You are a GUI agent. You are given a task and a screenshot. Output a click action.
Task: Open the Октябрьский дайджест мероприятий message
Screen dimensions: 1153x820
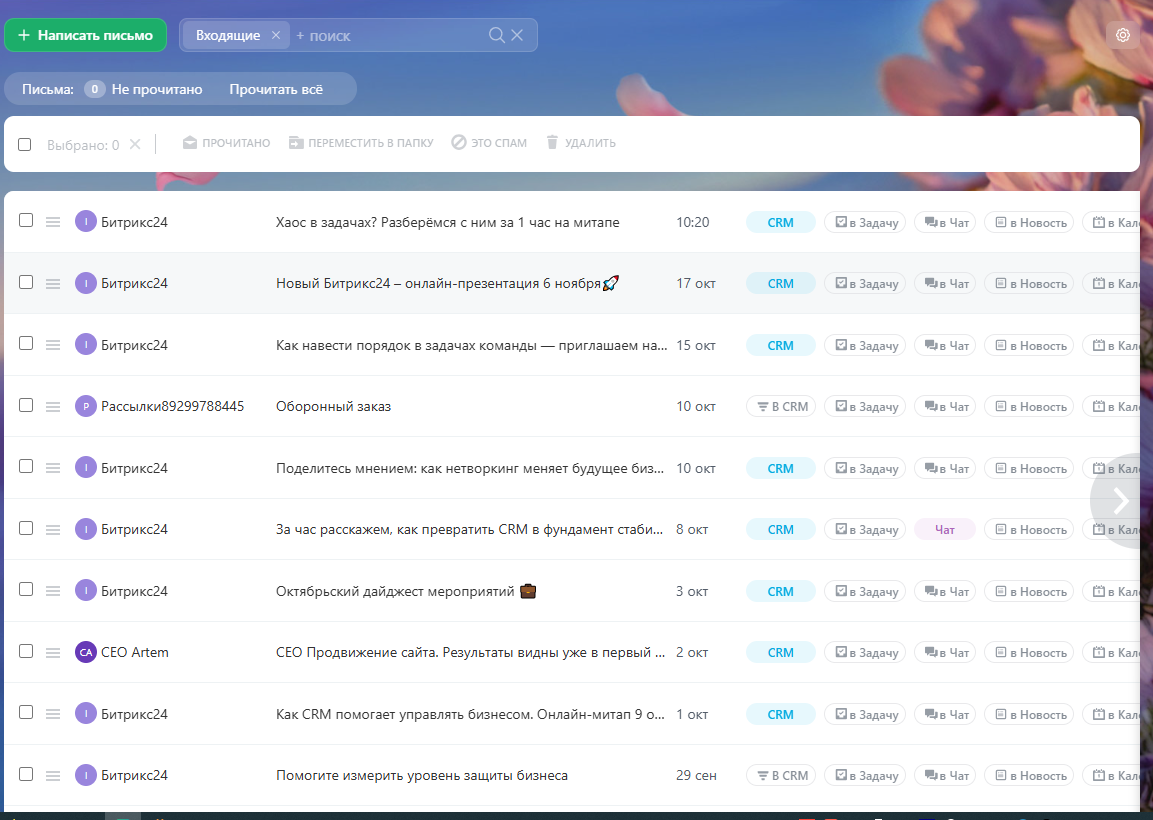click(406, 591)
